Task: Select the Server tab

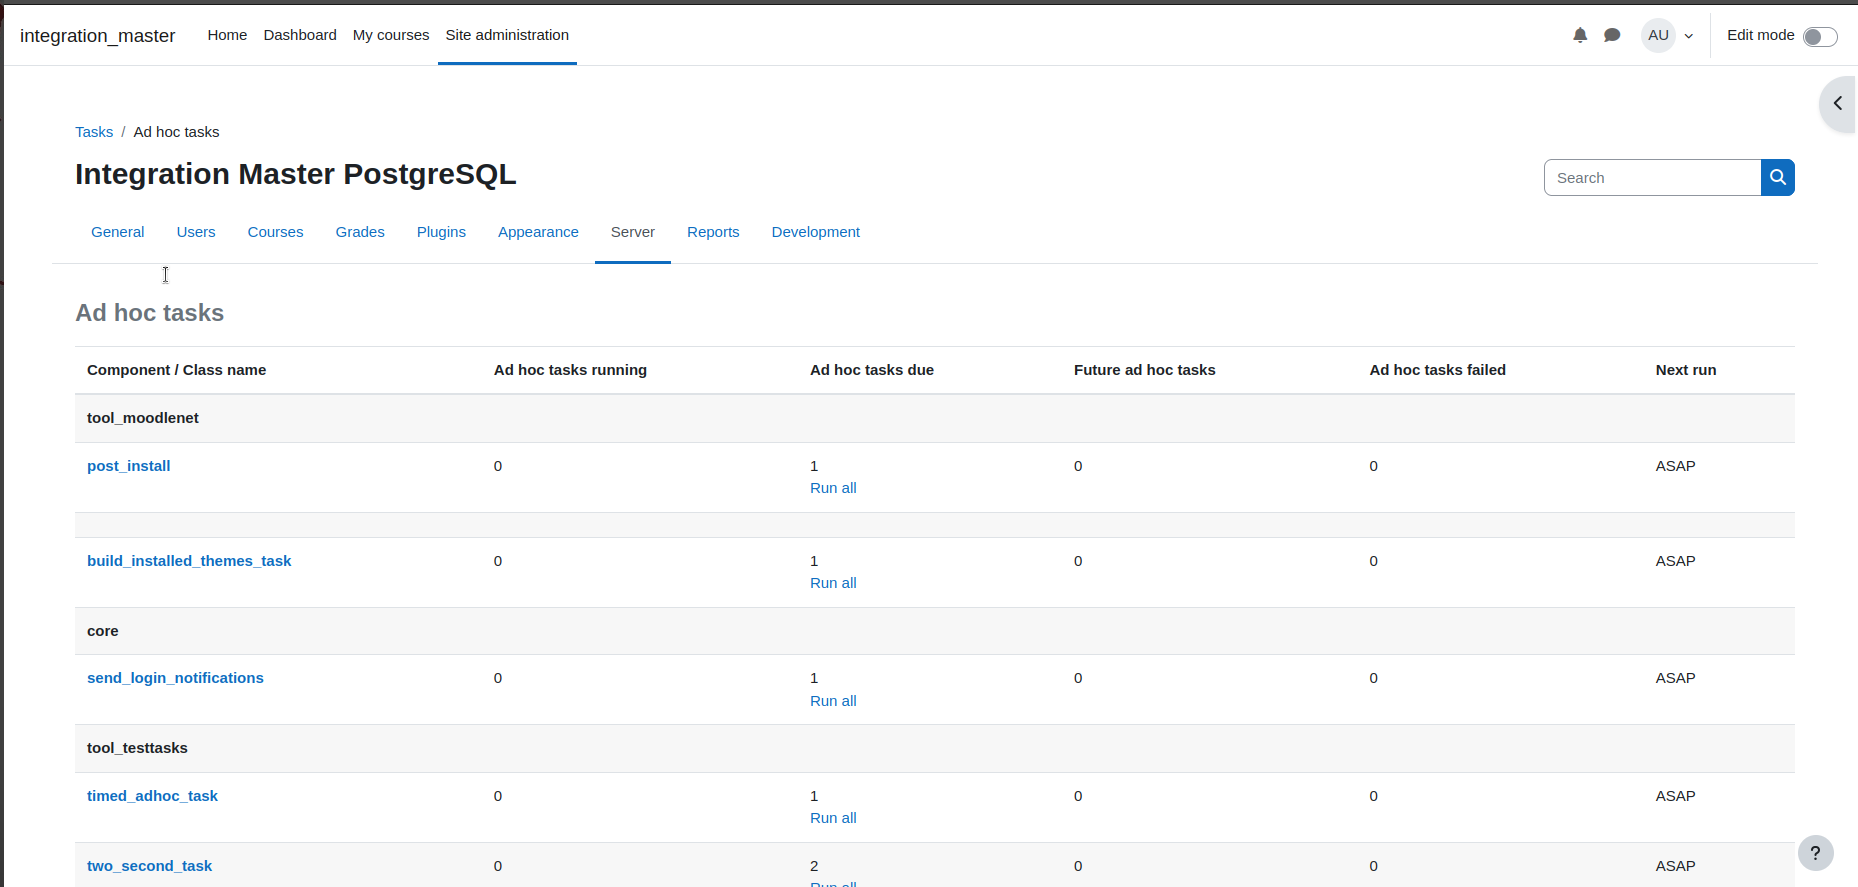Action: click(x=633, y=232)
